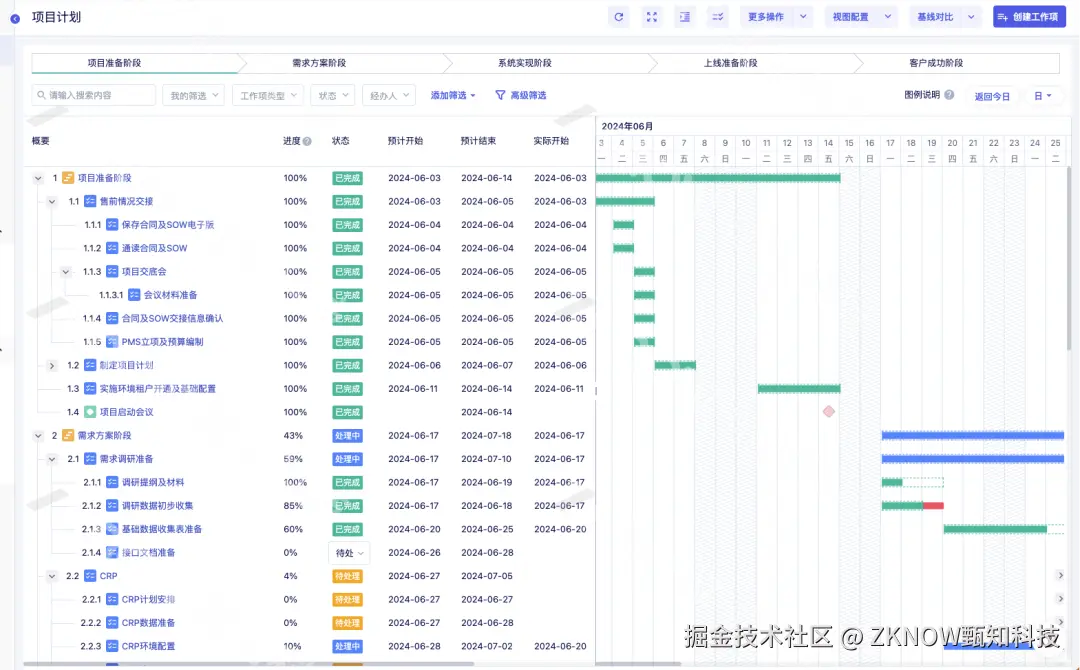
Task: Click the orange icon of 需求方案阶段
Action: coord(68,436)
